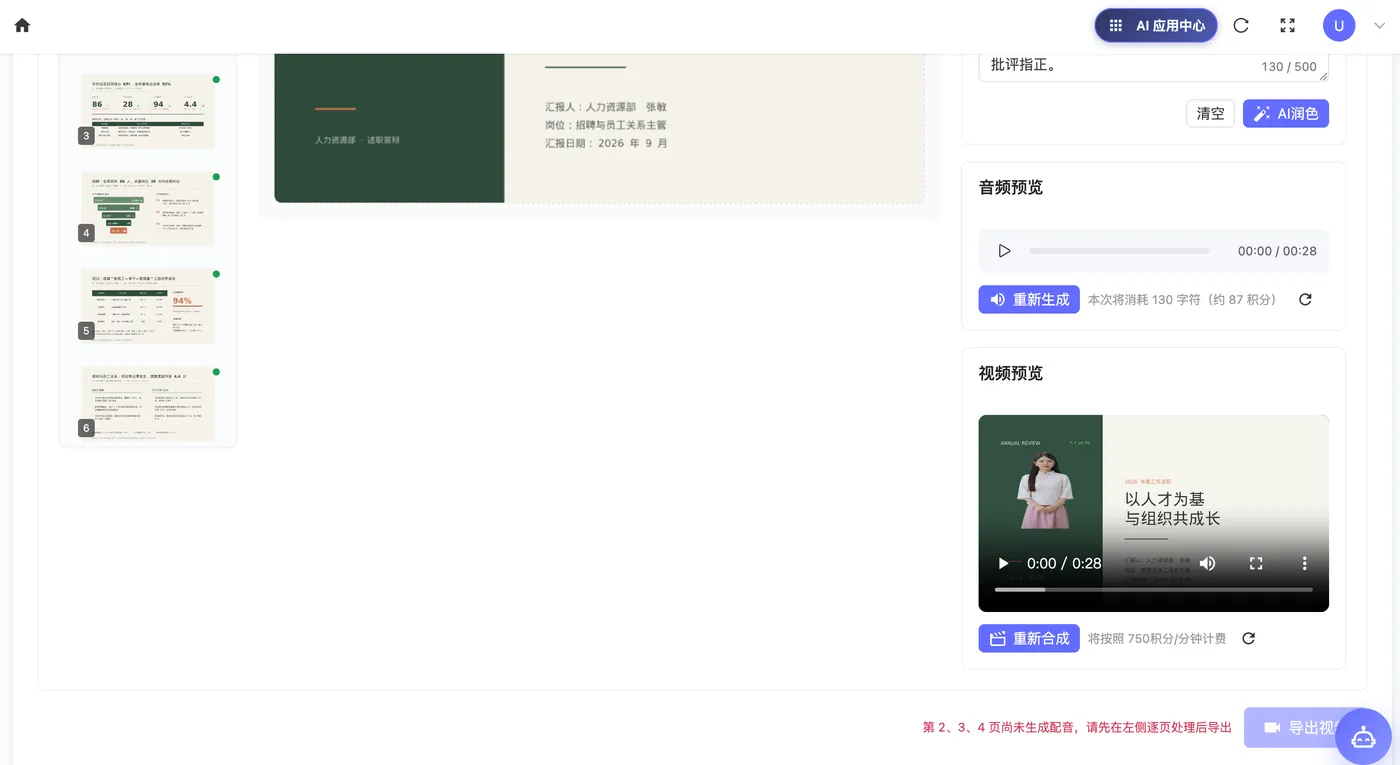1400x765 pixels.
Task: Refresh the audio status icon beside 积分
Action: [x=1305, y=299]
